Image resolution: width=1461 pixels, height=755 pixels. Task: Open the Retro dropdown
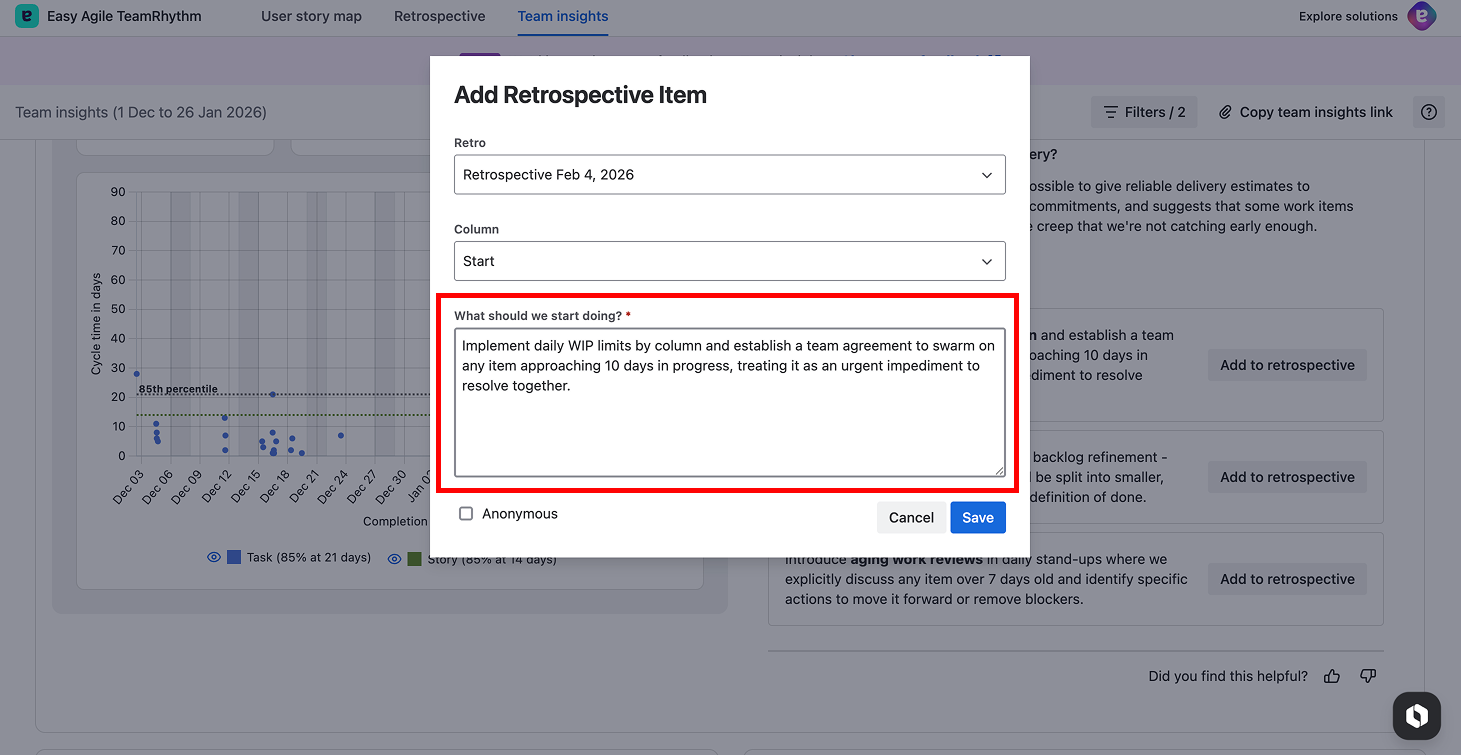click(x=729, y=175)
